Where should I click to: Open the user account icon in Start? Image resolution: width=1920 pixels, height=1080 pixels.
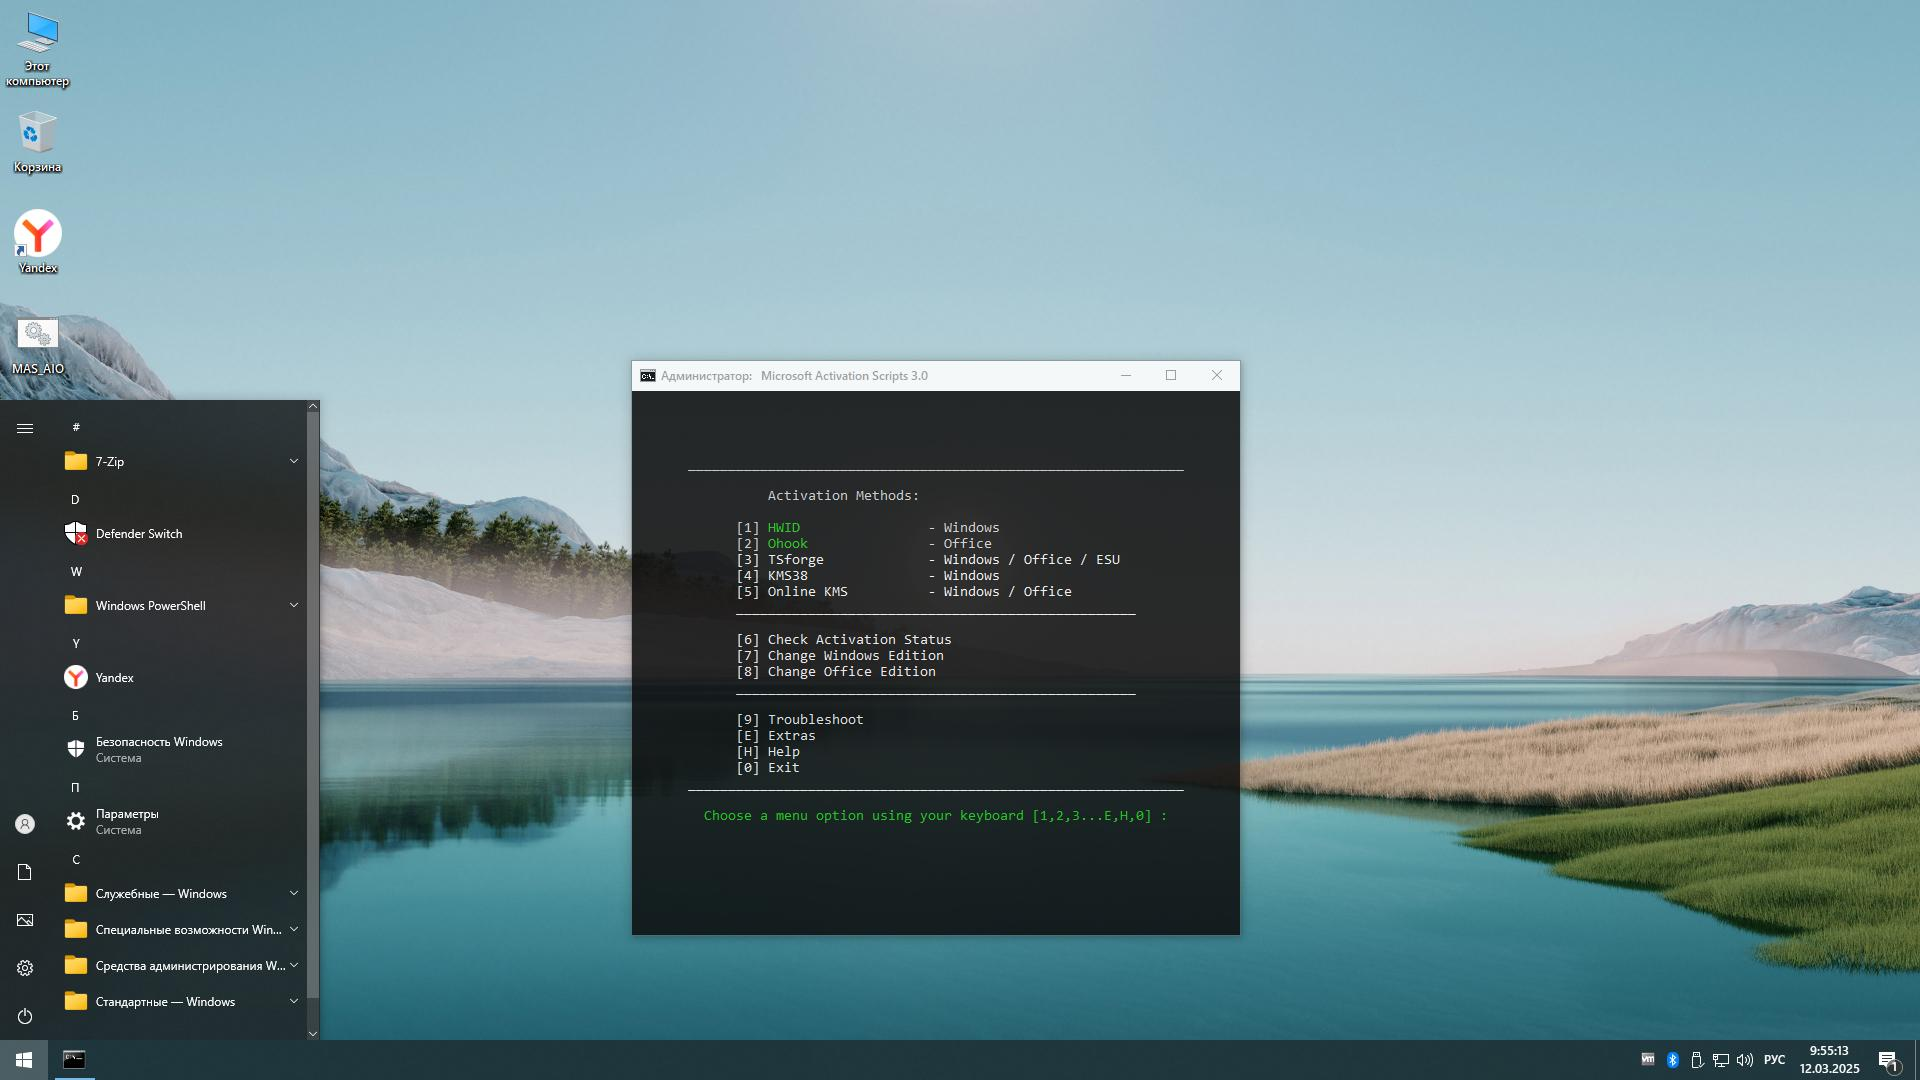pyautogui.click(x=25, y=824)
